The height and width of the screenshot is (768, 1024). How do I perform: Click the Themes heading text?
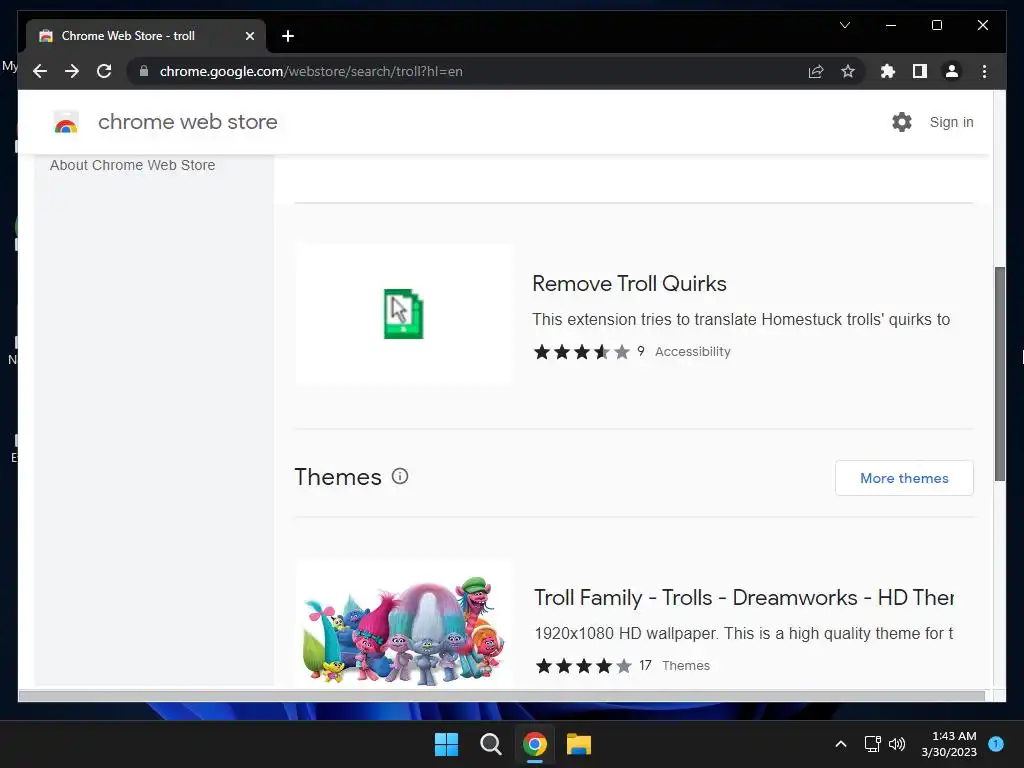(338, 477)
